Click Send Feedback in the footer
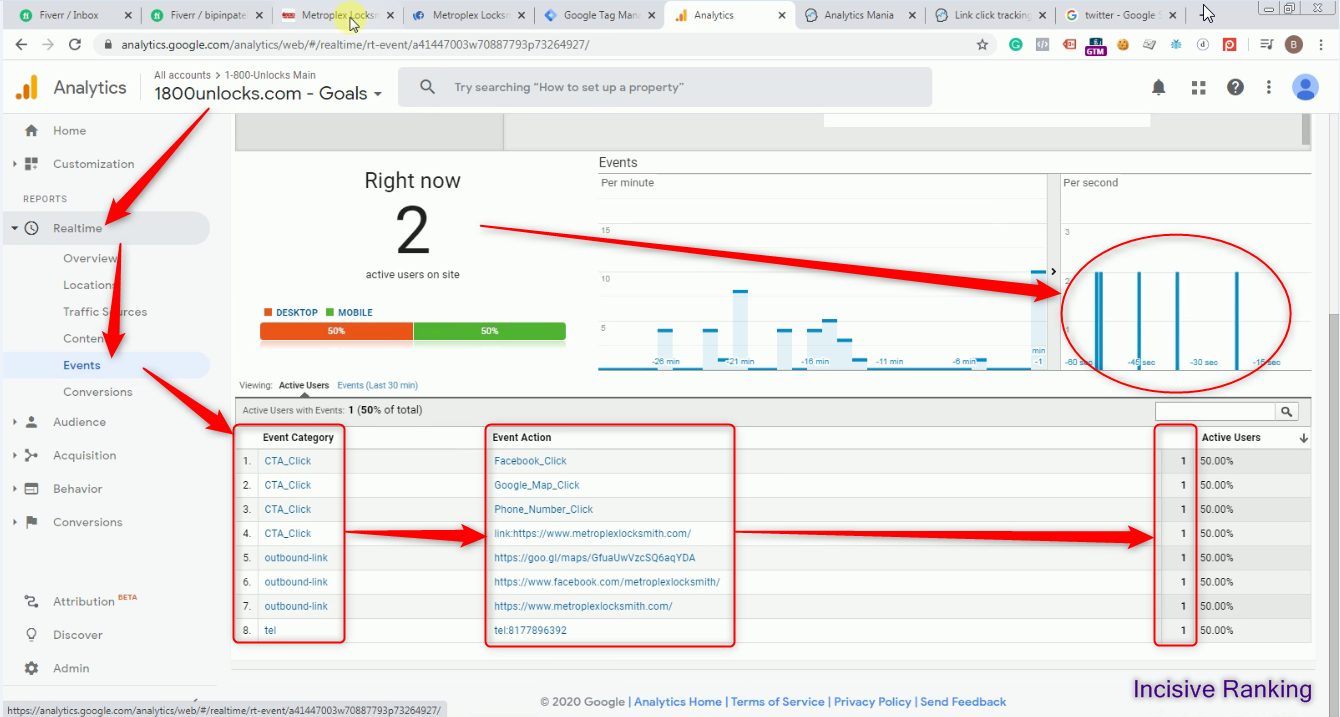The width and height of the screenshot is (1340, 717). pos(963,702)
